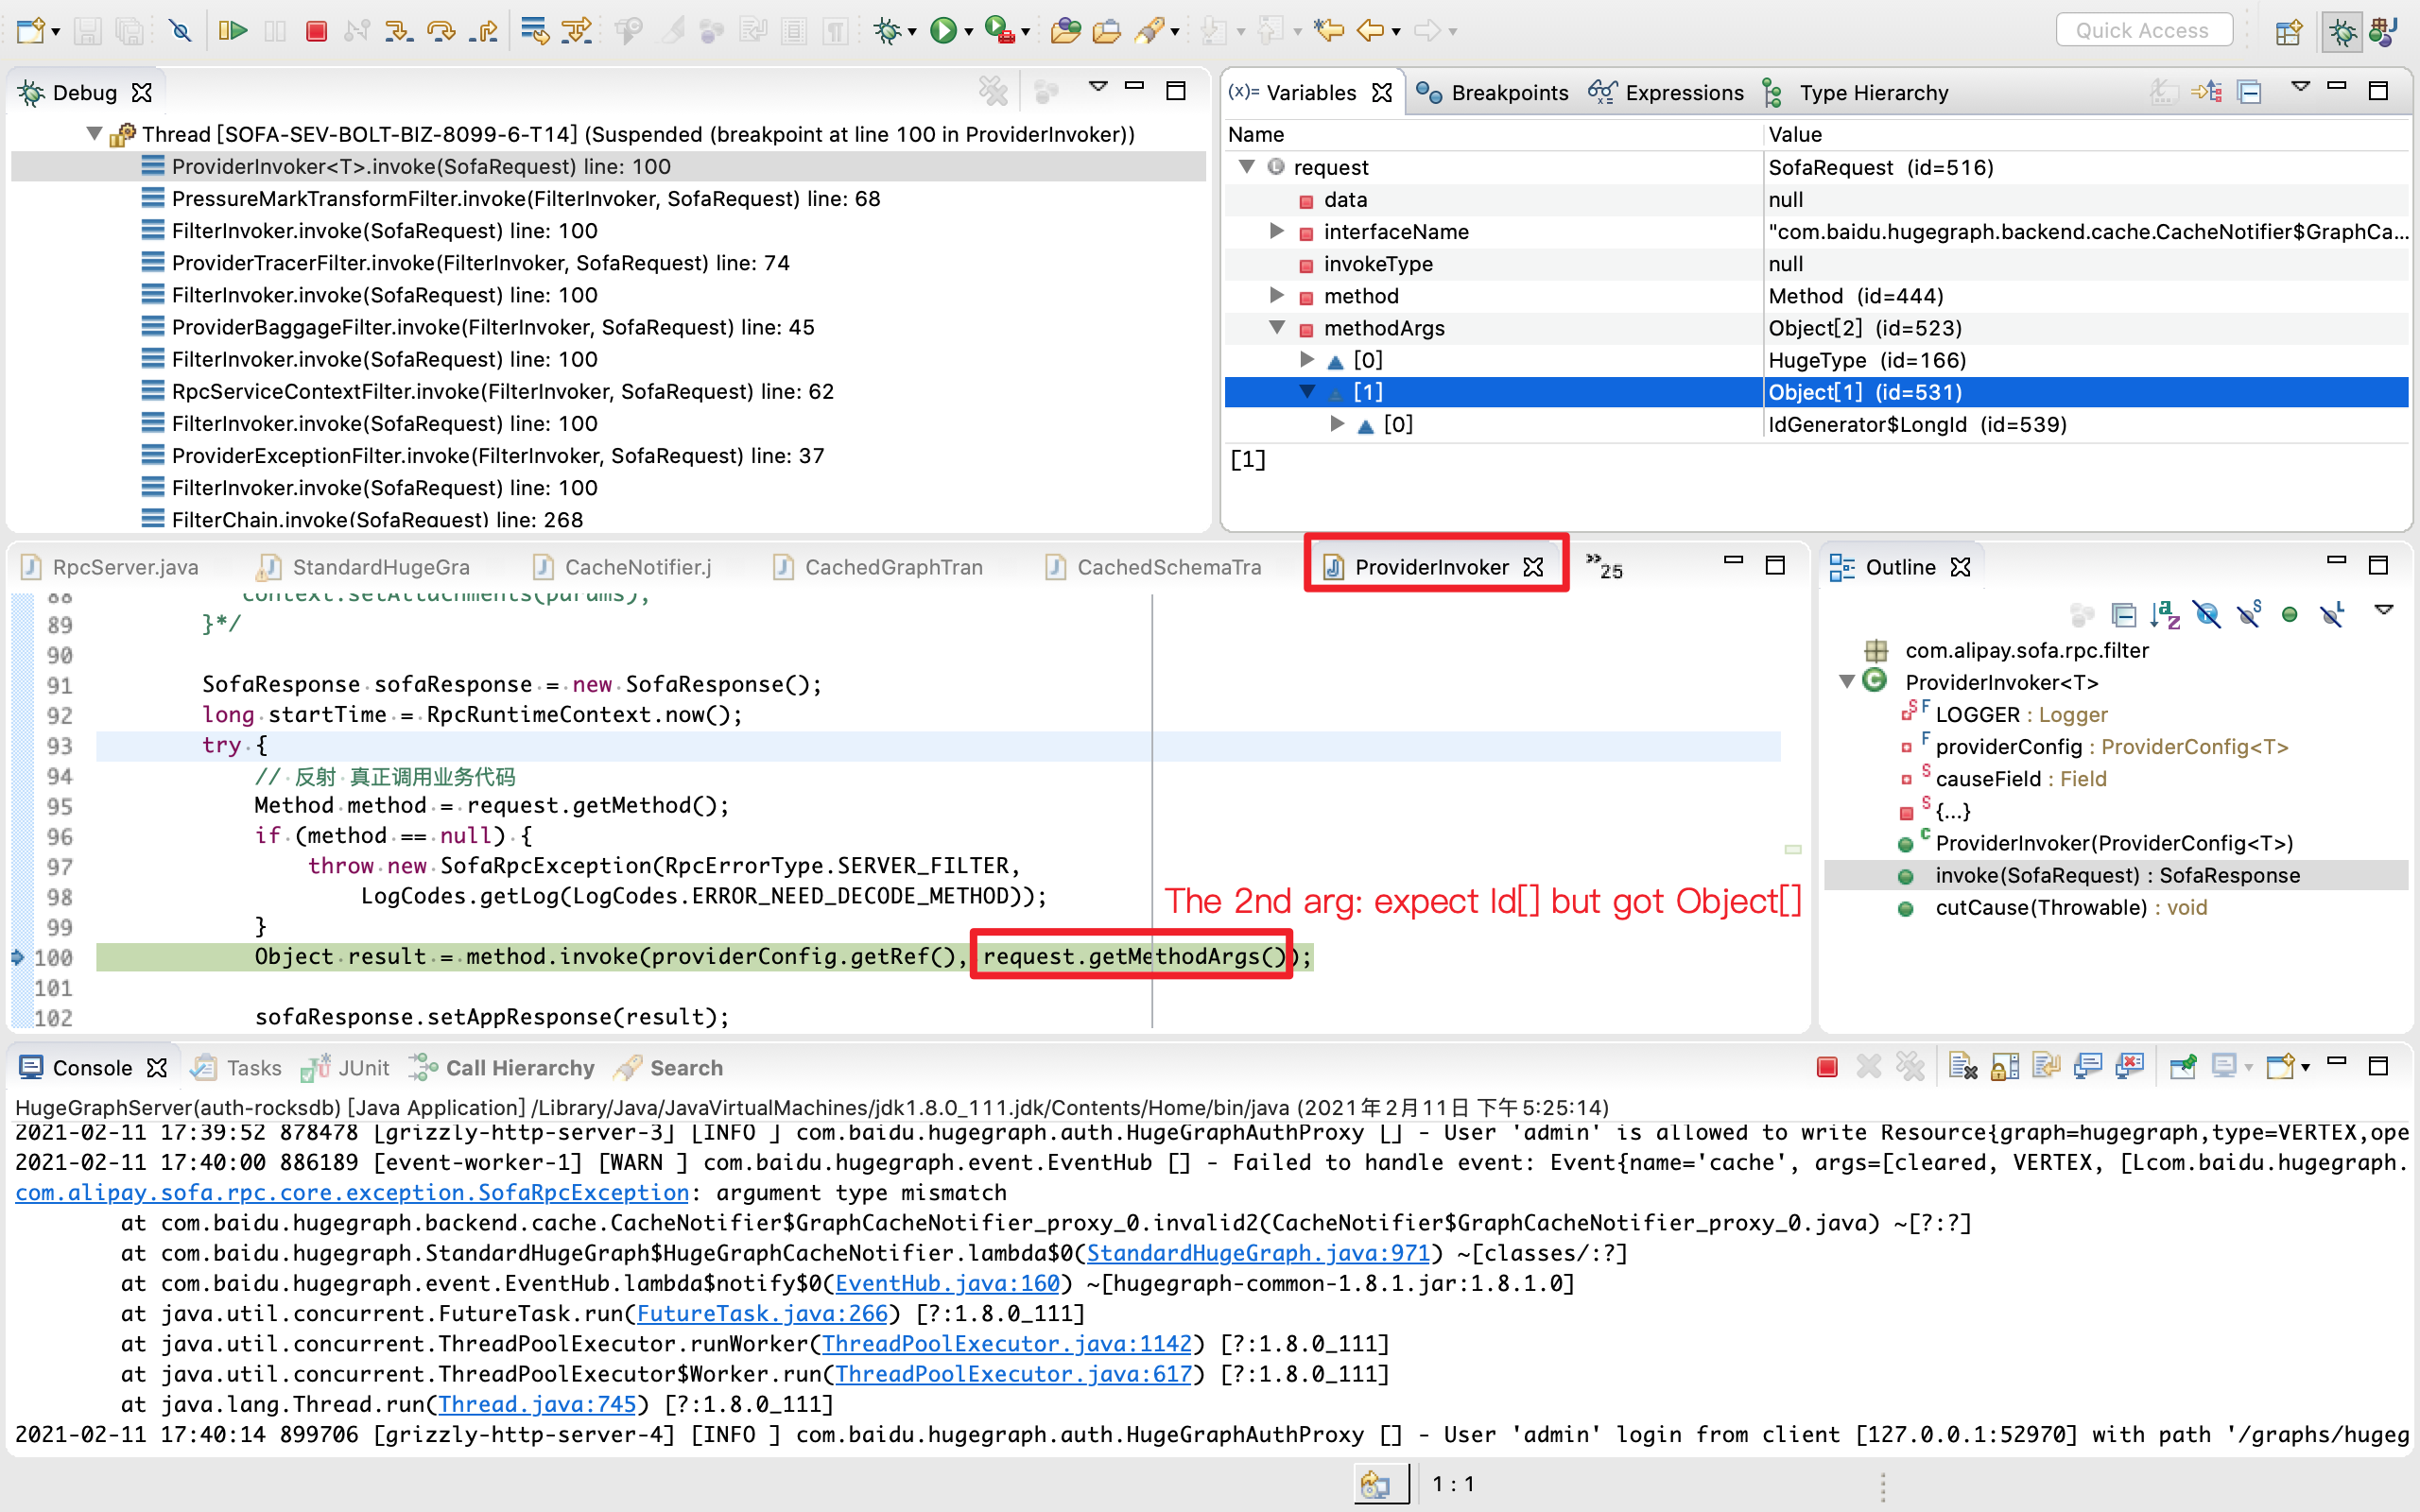Click the Sort alphabetically icon in Outline
The height and width of the screenshot is (1512, 2420).
[2165, 614]
